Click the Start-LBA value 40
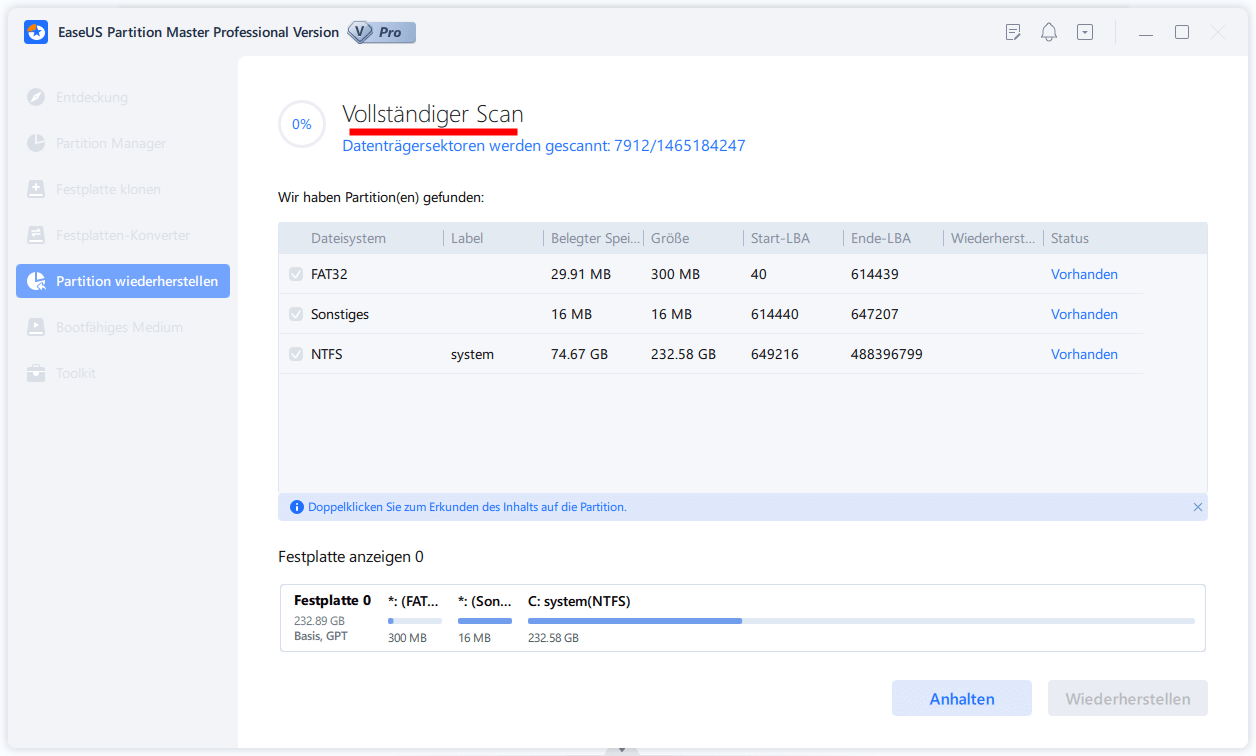The width and height of the screenshot is (1256, 756). (x=759, y=274)
